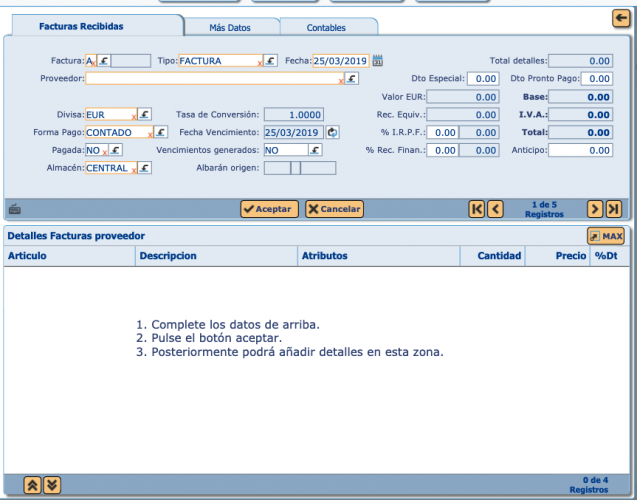The image size is (637, 500).
Task: Open the Forma Pago lookup
Action: tap(160, 132)
